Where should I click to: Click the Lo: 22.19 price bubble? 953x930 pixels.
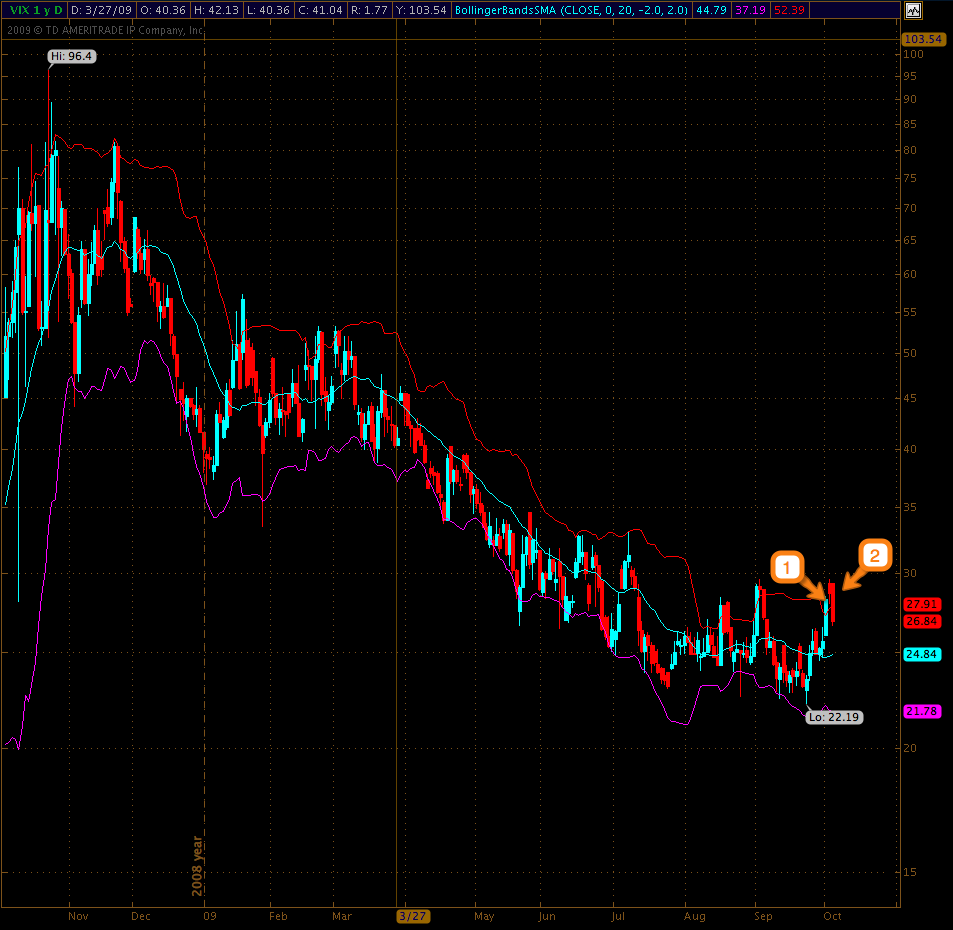click(835, 717)
